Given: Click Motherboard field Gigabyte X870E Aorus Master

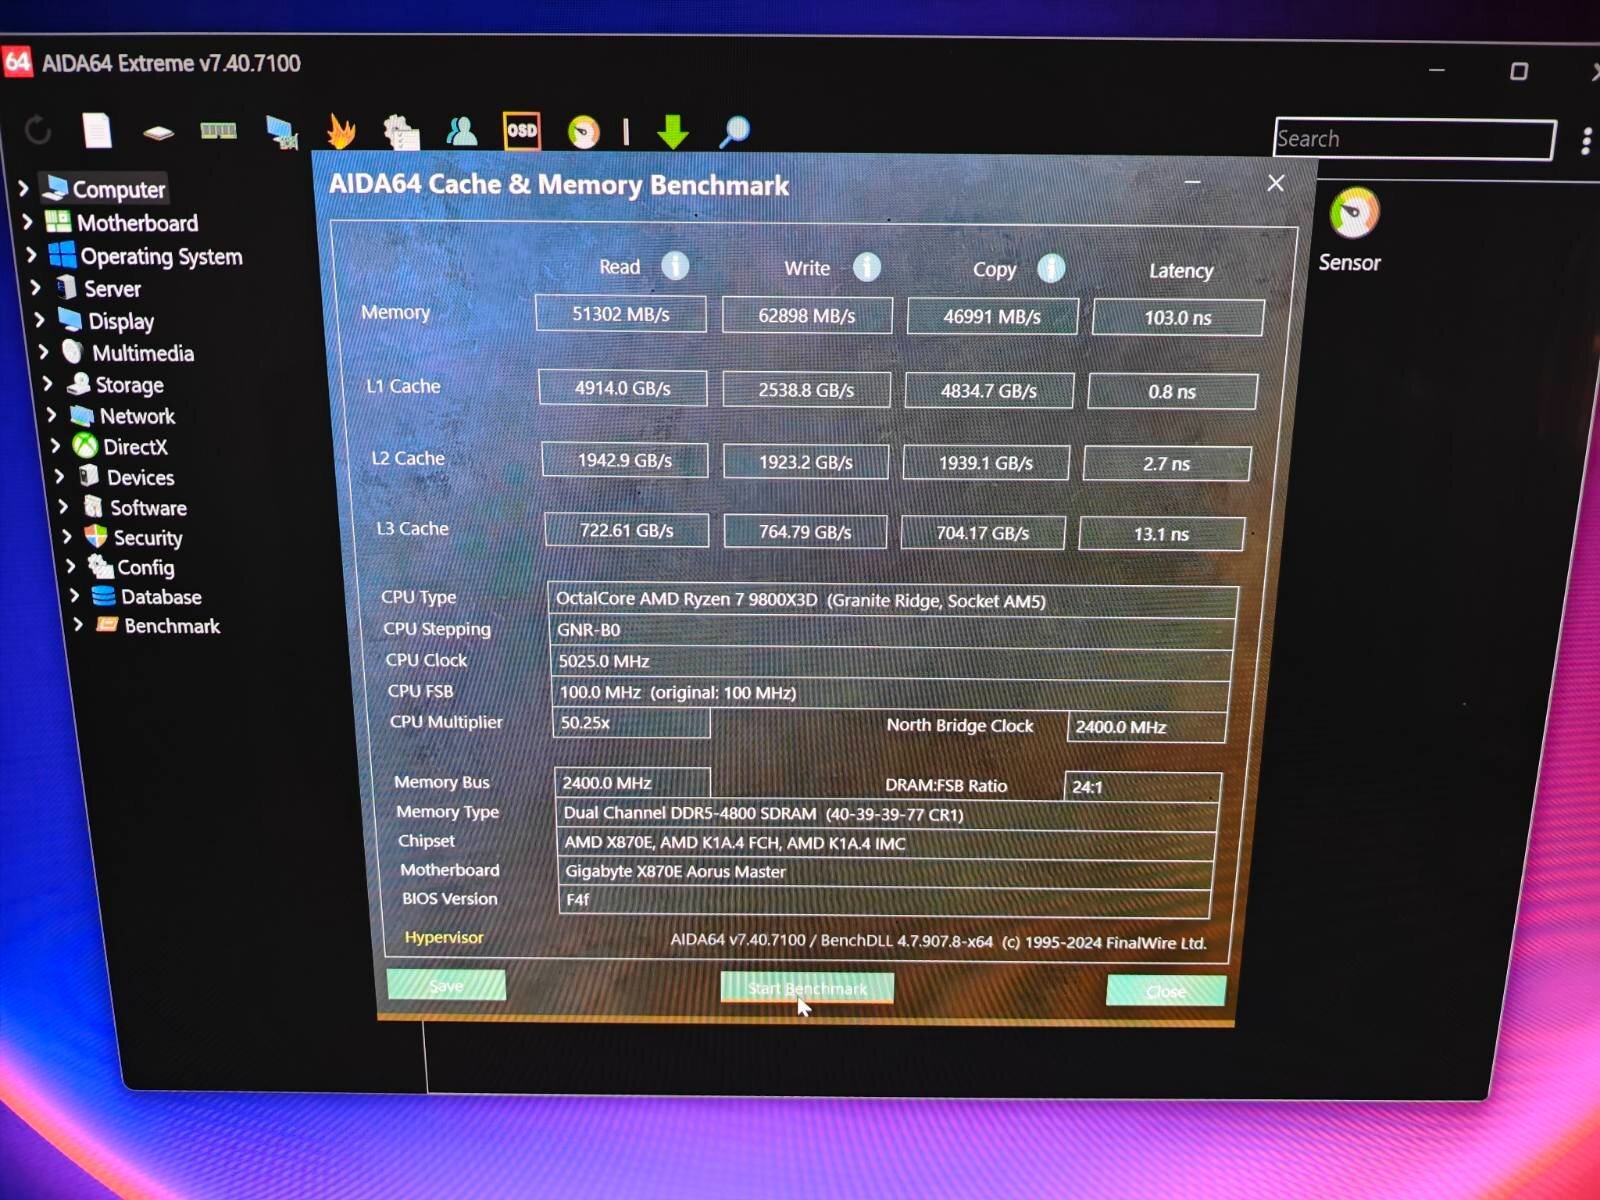Looking at the screenshot, I should coord(885,871).
